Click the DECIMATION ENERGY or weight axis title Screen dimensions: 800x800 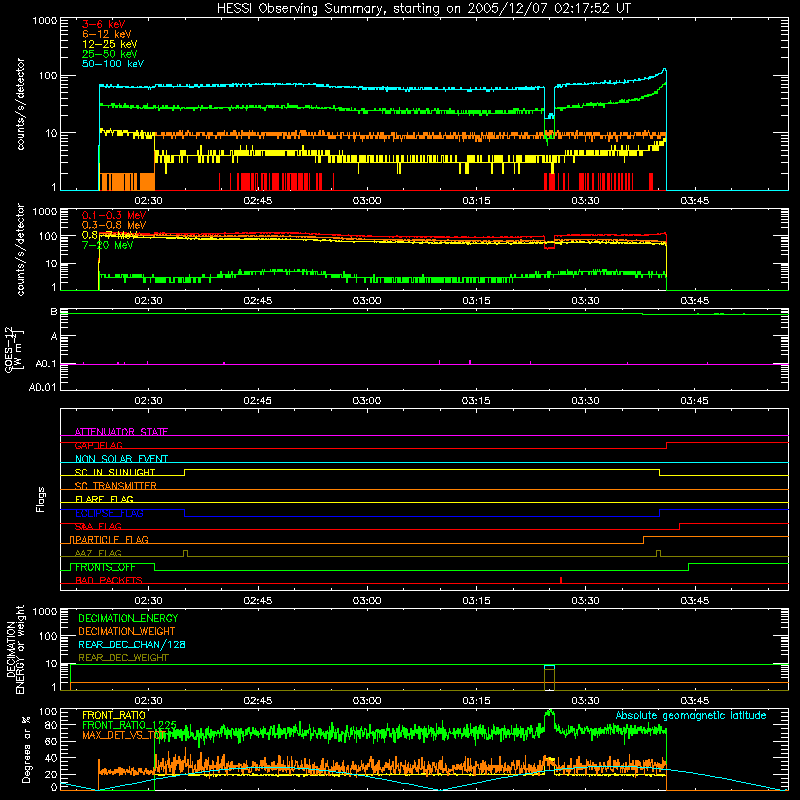coord(15,649)
